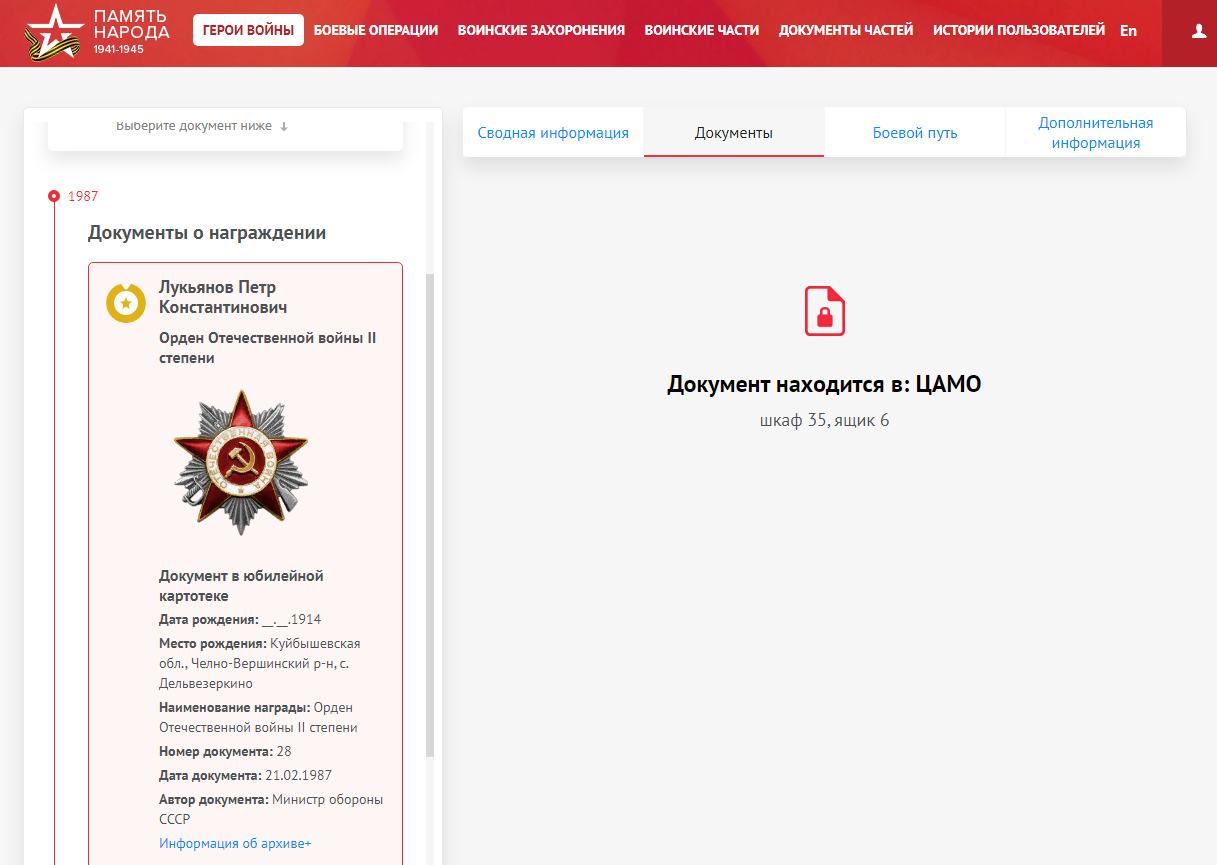Navigate to Воинские части
The image size is (1217, 865).
coord(701,30)
